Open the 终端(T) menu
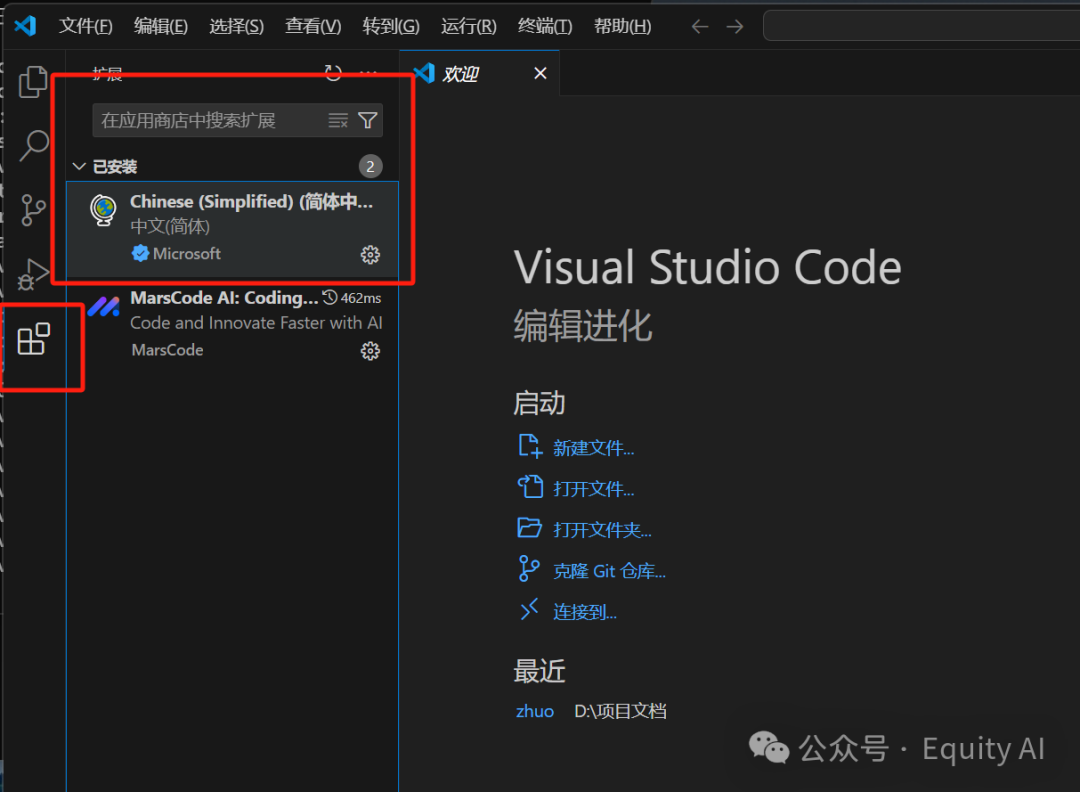This screenshot has height=792, width=1080. tap(545, 26)
